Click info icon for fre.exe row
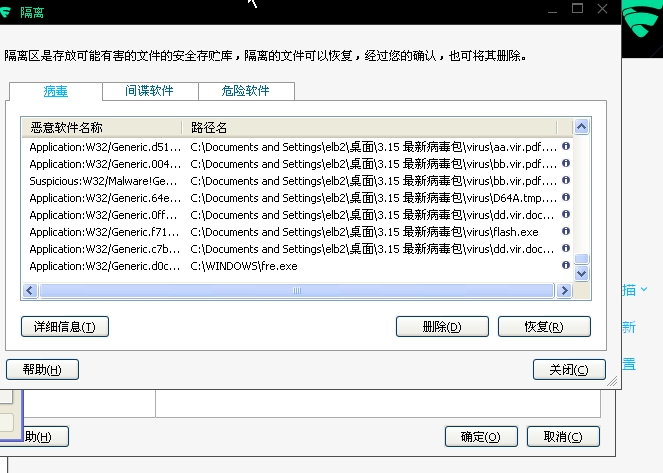 click(566, 266)
